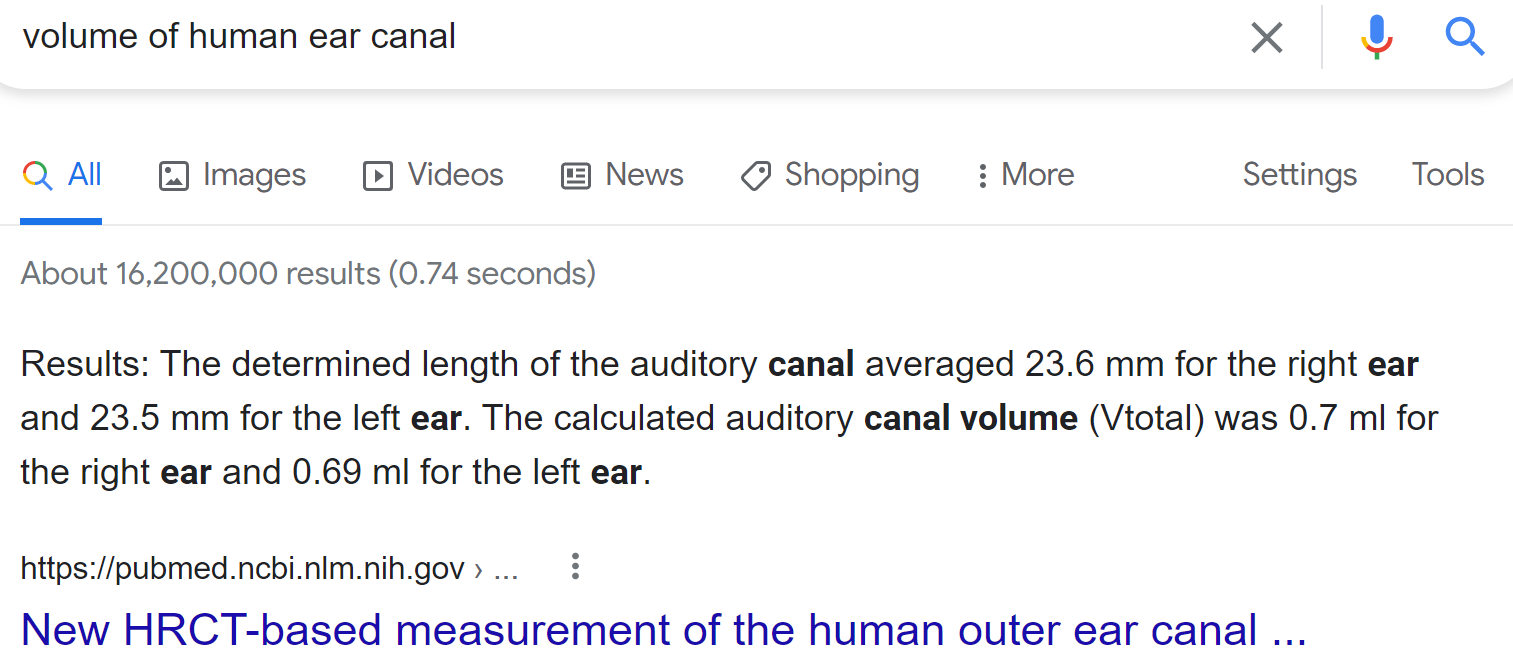1513x668 pixels.
Task: Start voice search with the microphone
Action: 1377,38
